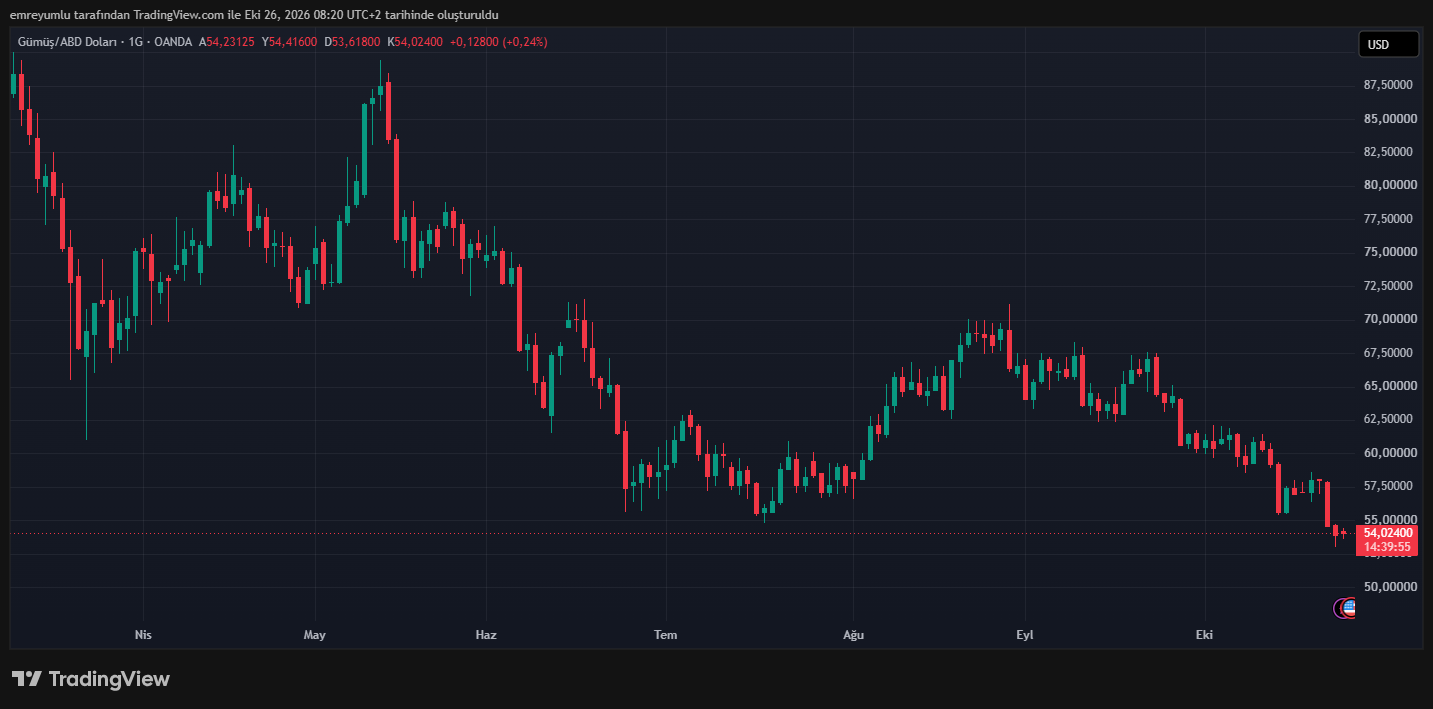
Task: Open the USD currency selector
Action: [1388, 44]
